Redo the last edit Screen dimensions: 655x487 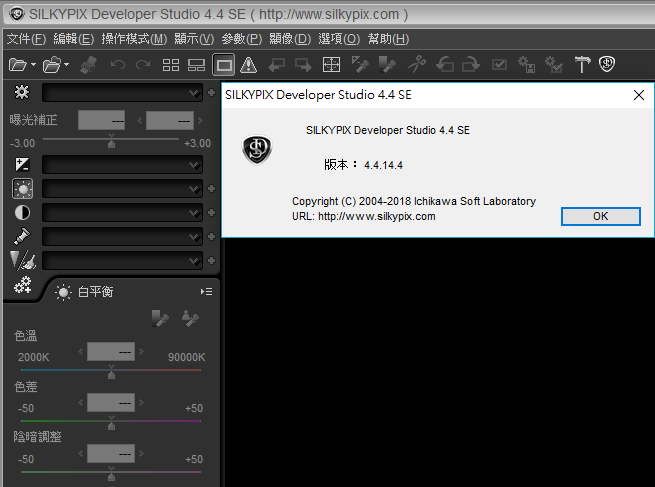click(143, 65)
